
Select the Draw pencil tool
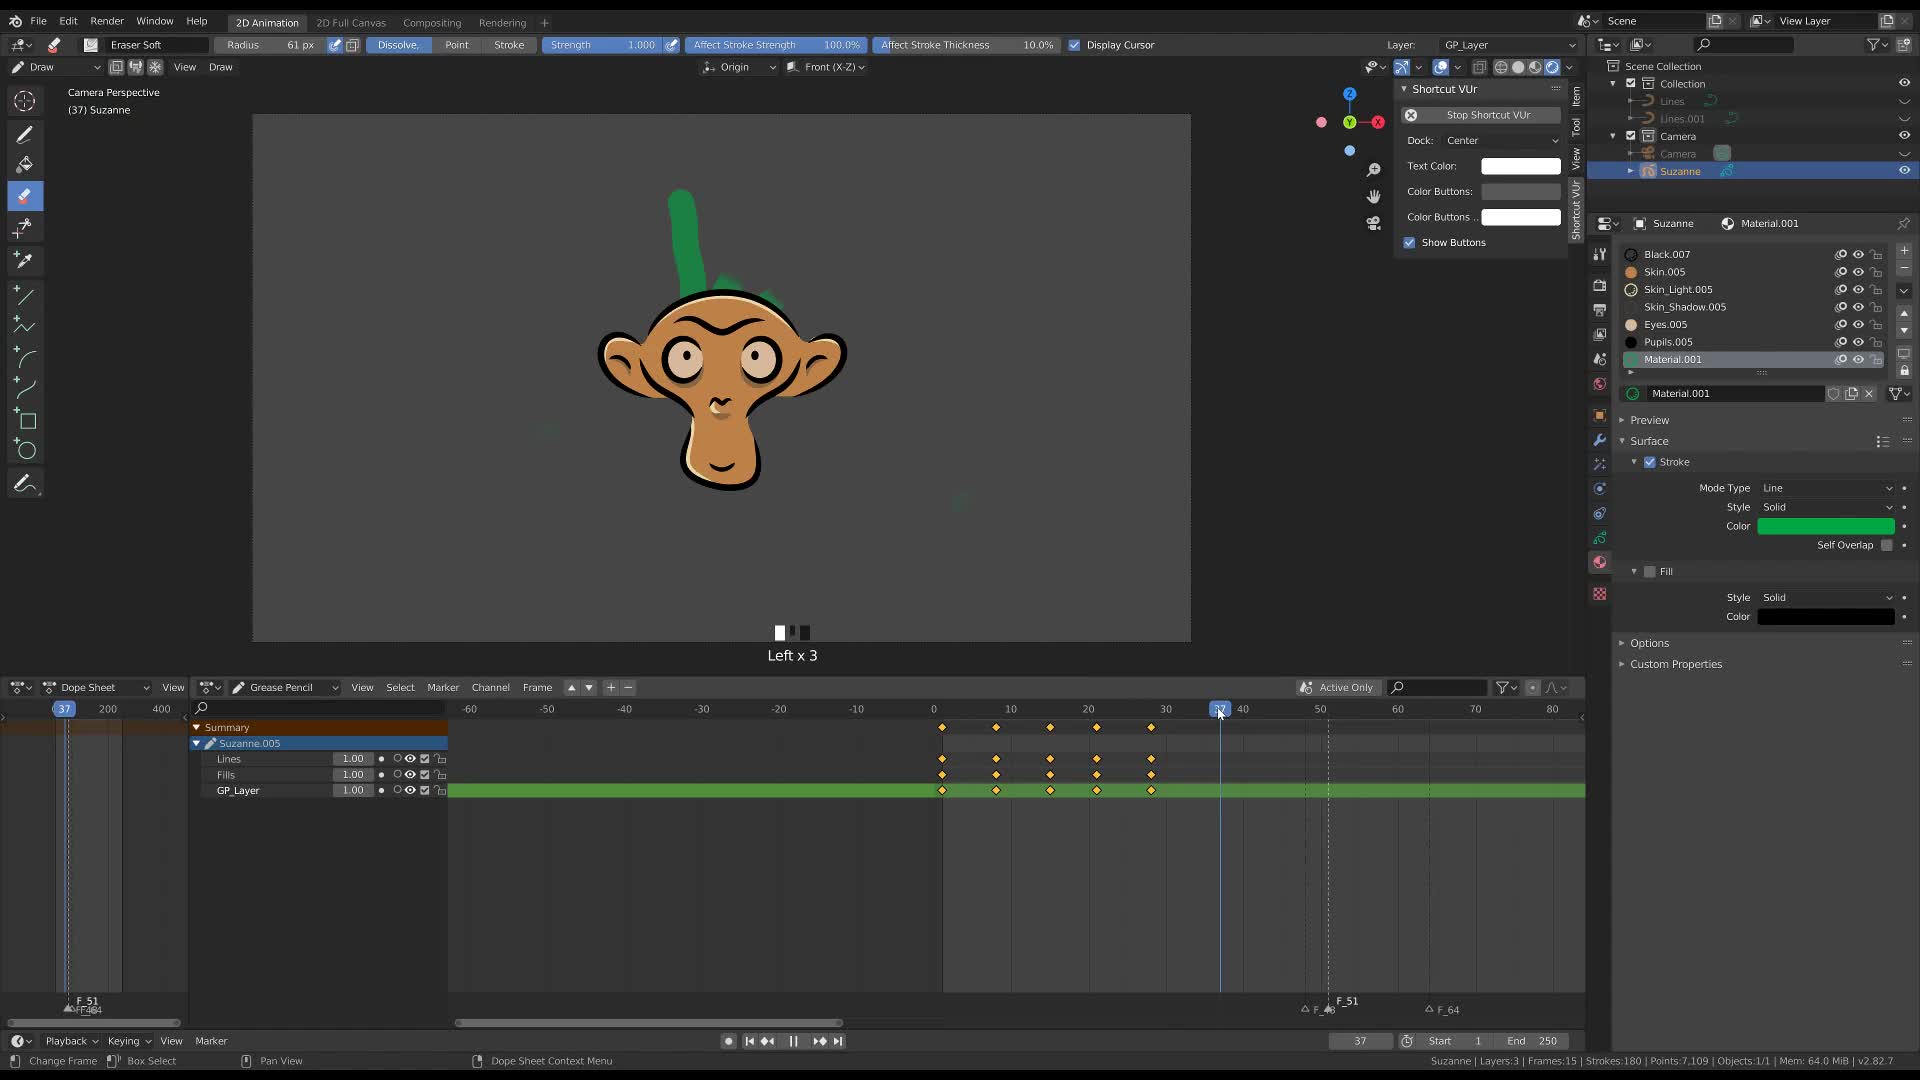25,134
